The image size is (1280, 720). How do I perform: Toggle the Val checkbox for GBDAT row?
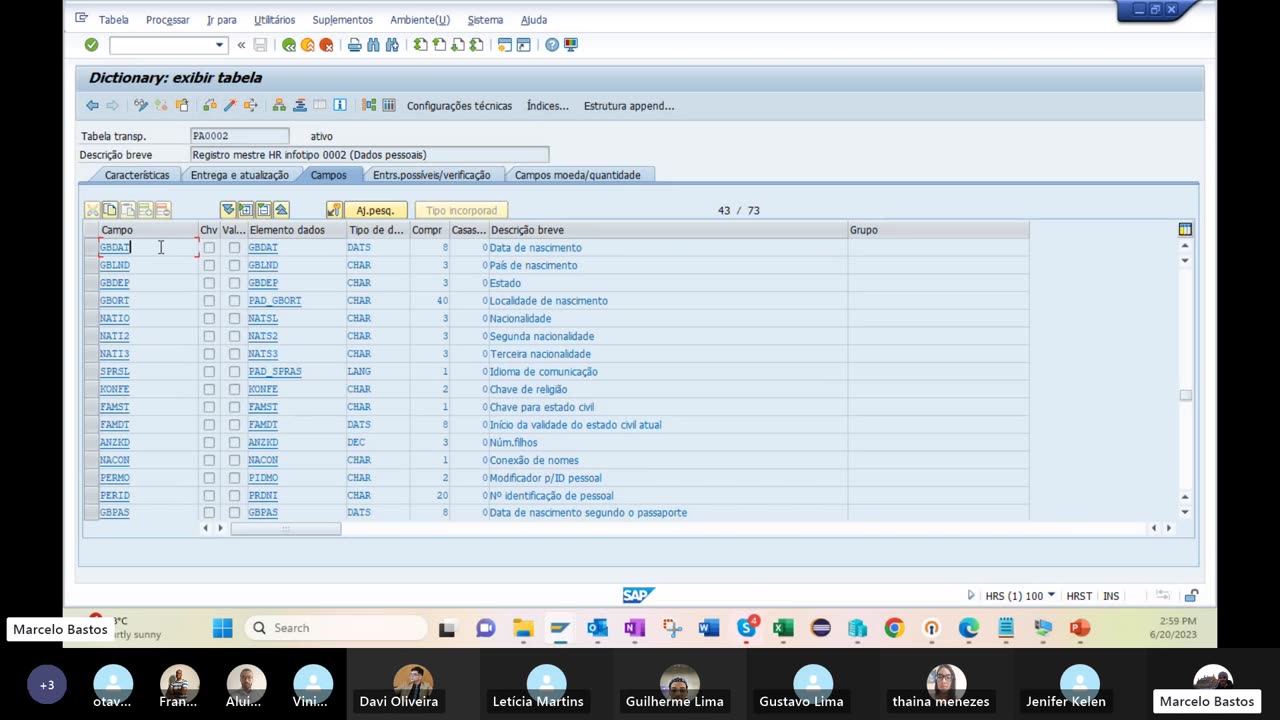[x=234, y=248]
